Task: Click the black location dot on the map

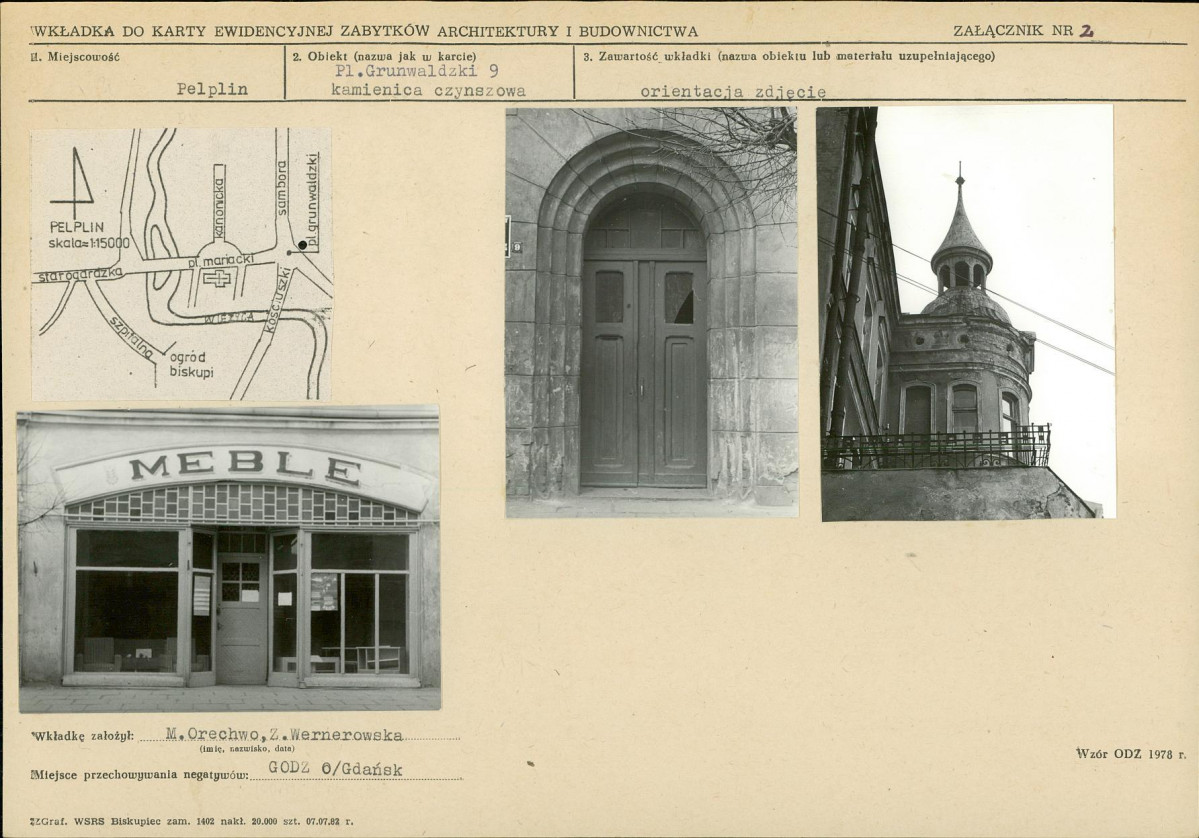Action: click(x=302, y=244)
